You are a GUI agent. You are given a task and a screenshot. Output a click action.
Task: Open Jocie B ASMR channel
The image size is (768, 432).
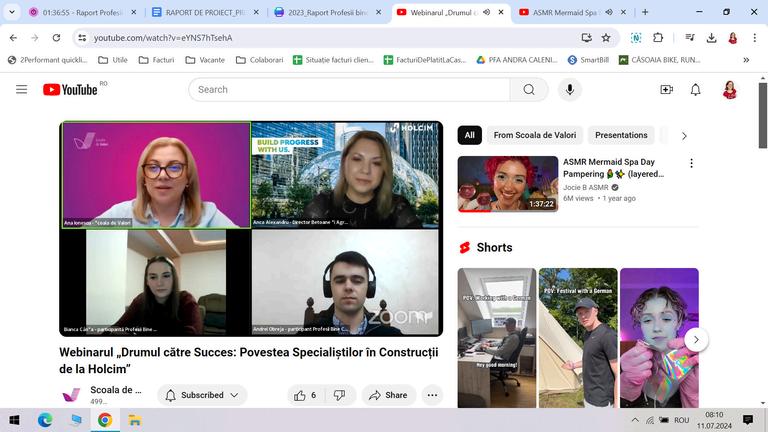[586, 188]
